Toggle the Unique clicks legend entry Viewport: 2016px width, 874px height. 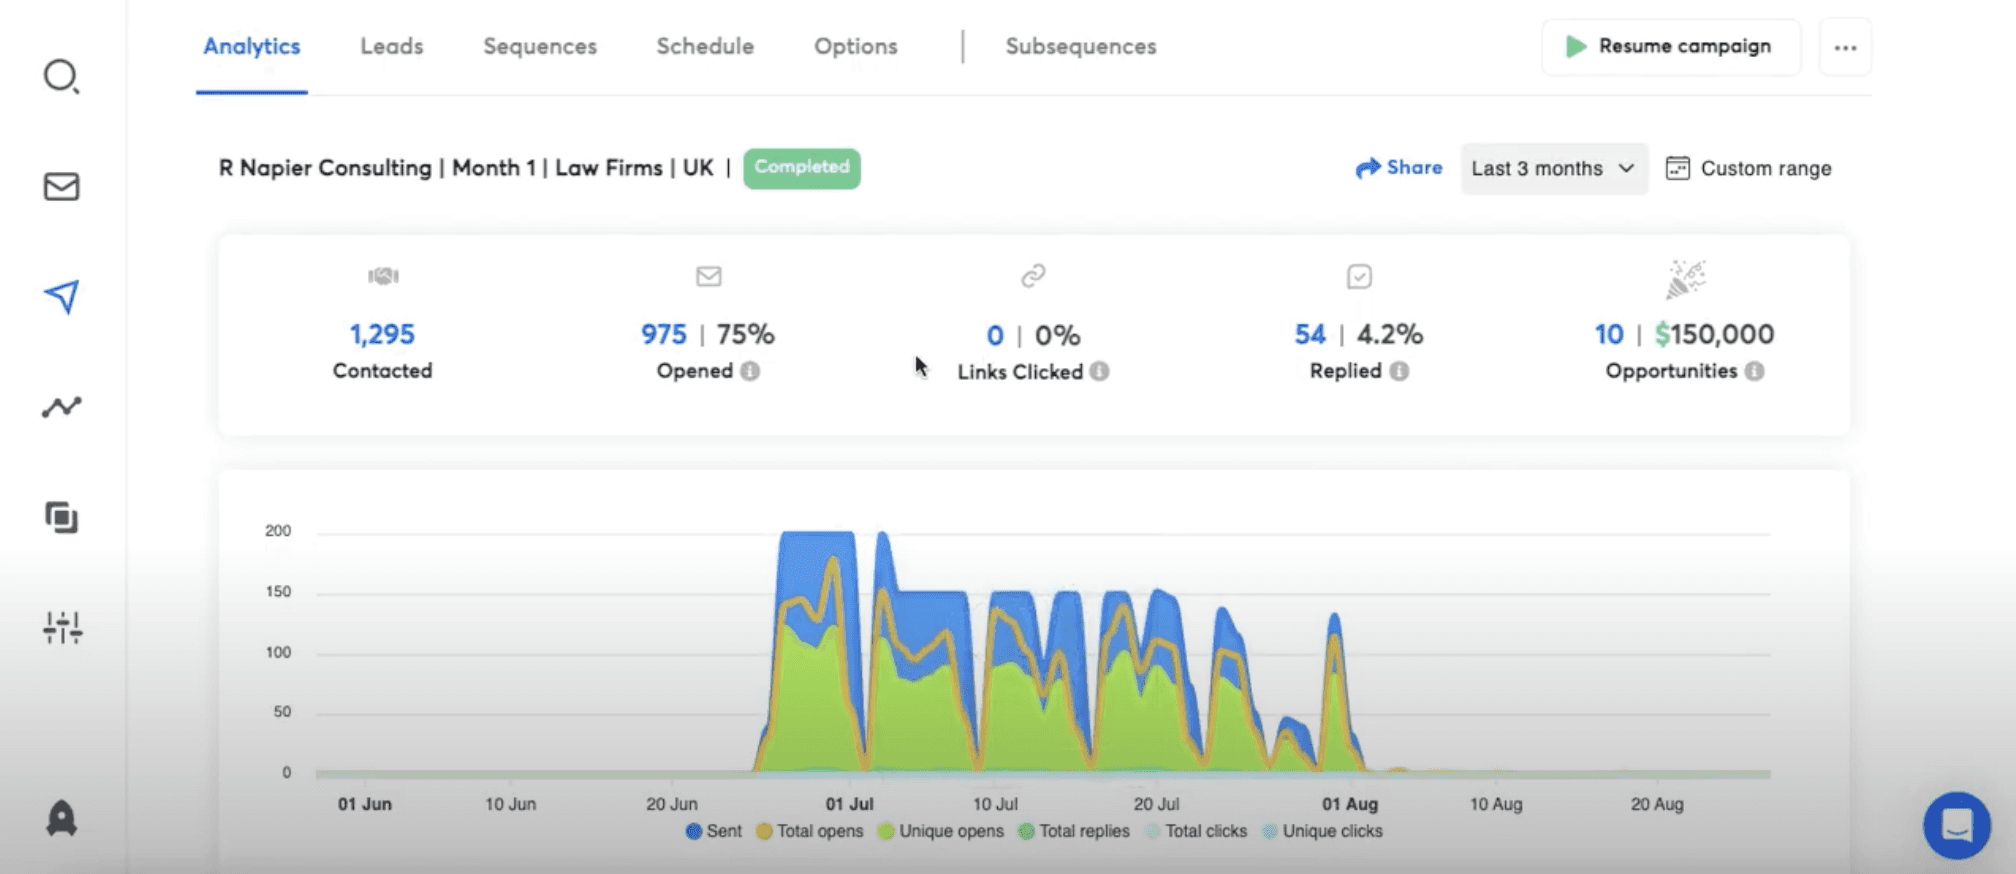1322,831
